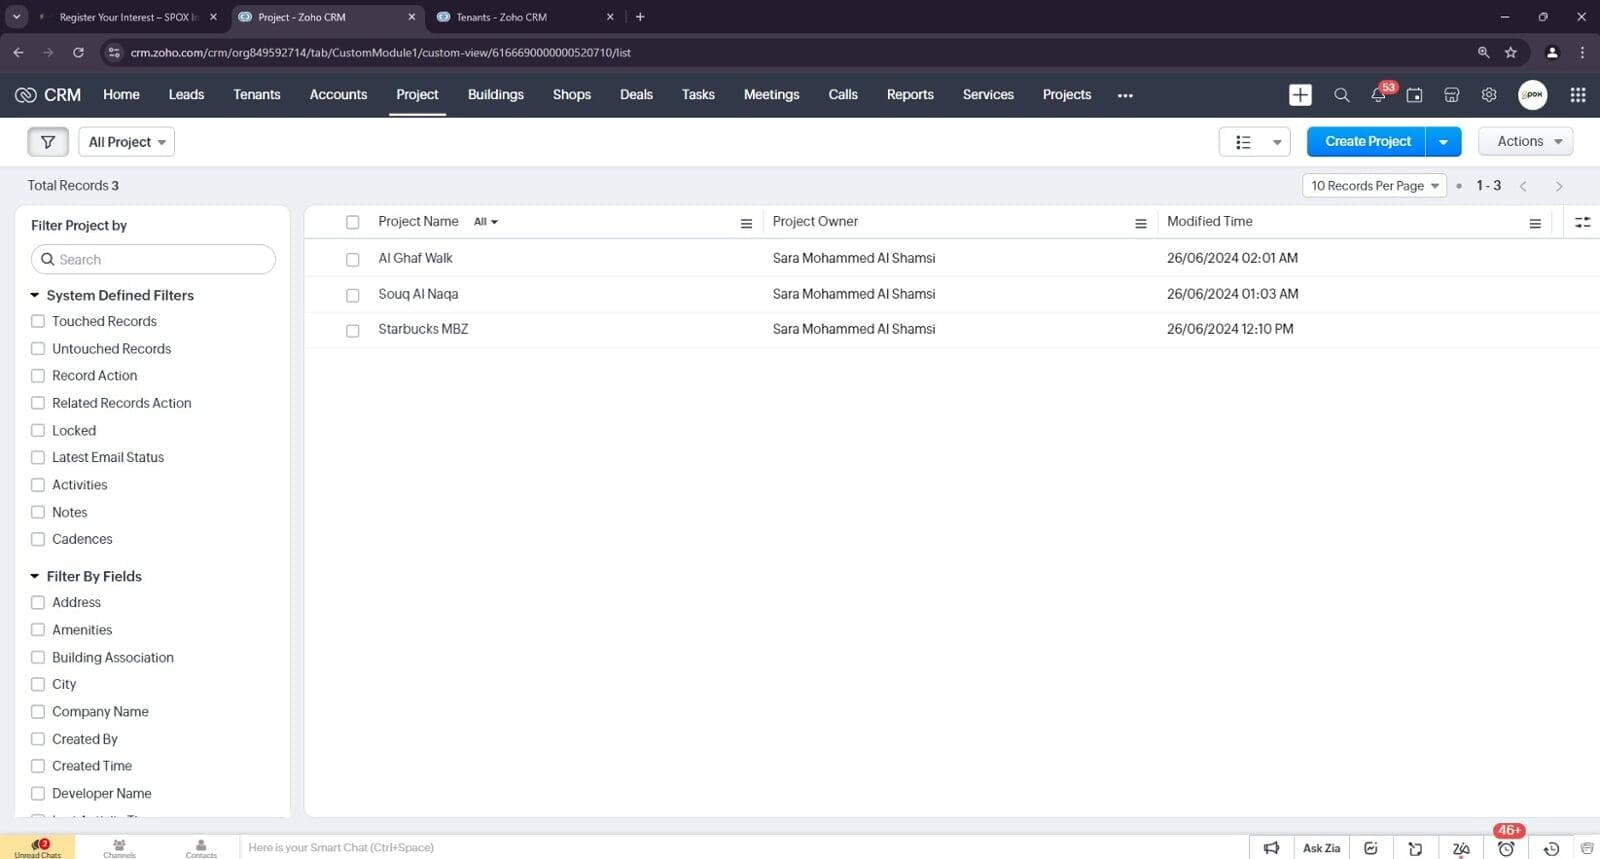1600x859 pixels.
Task: Go to the Home module tab
Action: coord(121,95)
